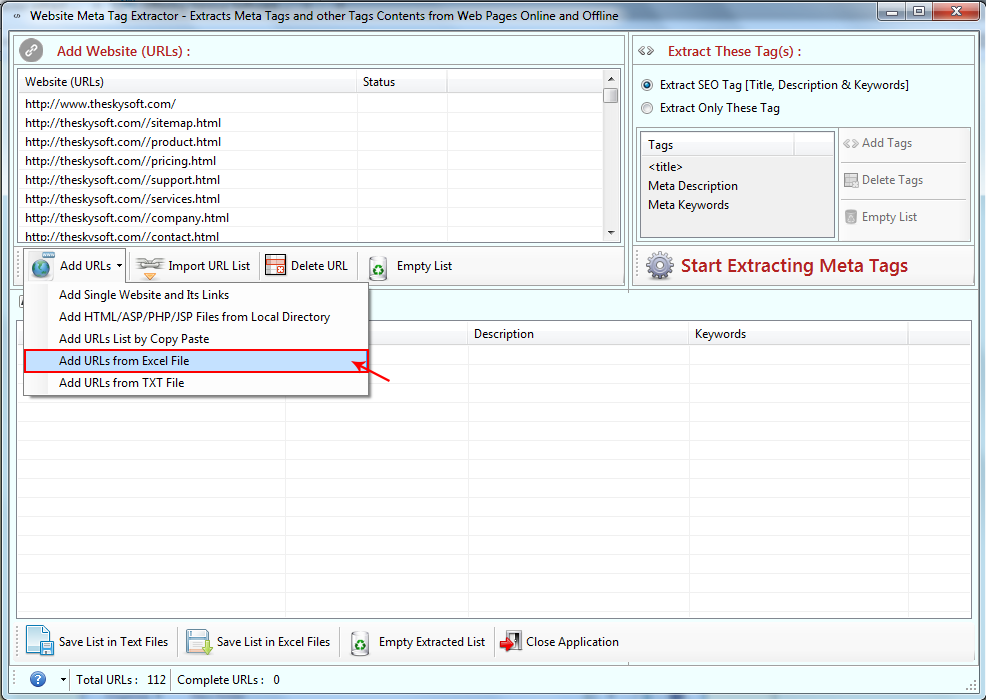Click the URL list scrollbar down arrow

click(x=611, y=233)
